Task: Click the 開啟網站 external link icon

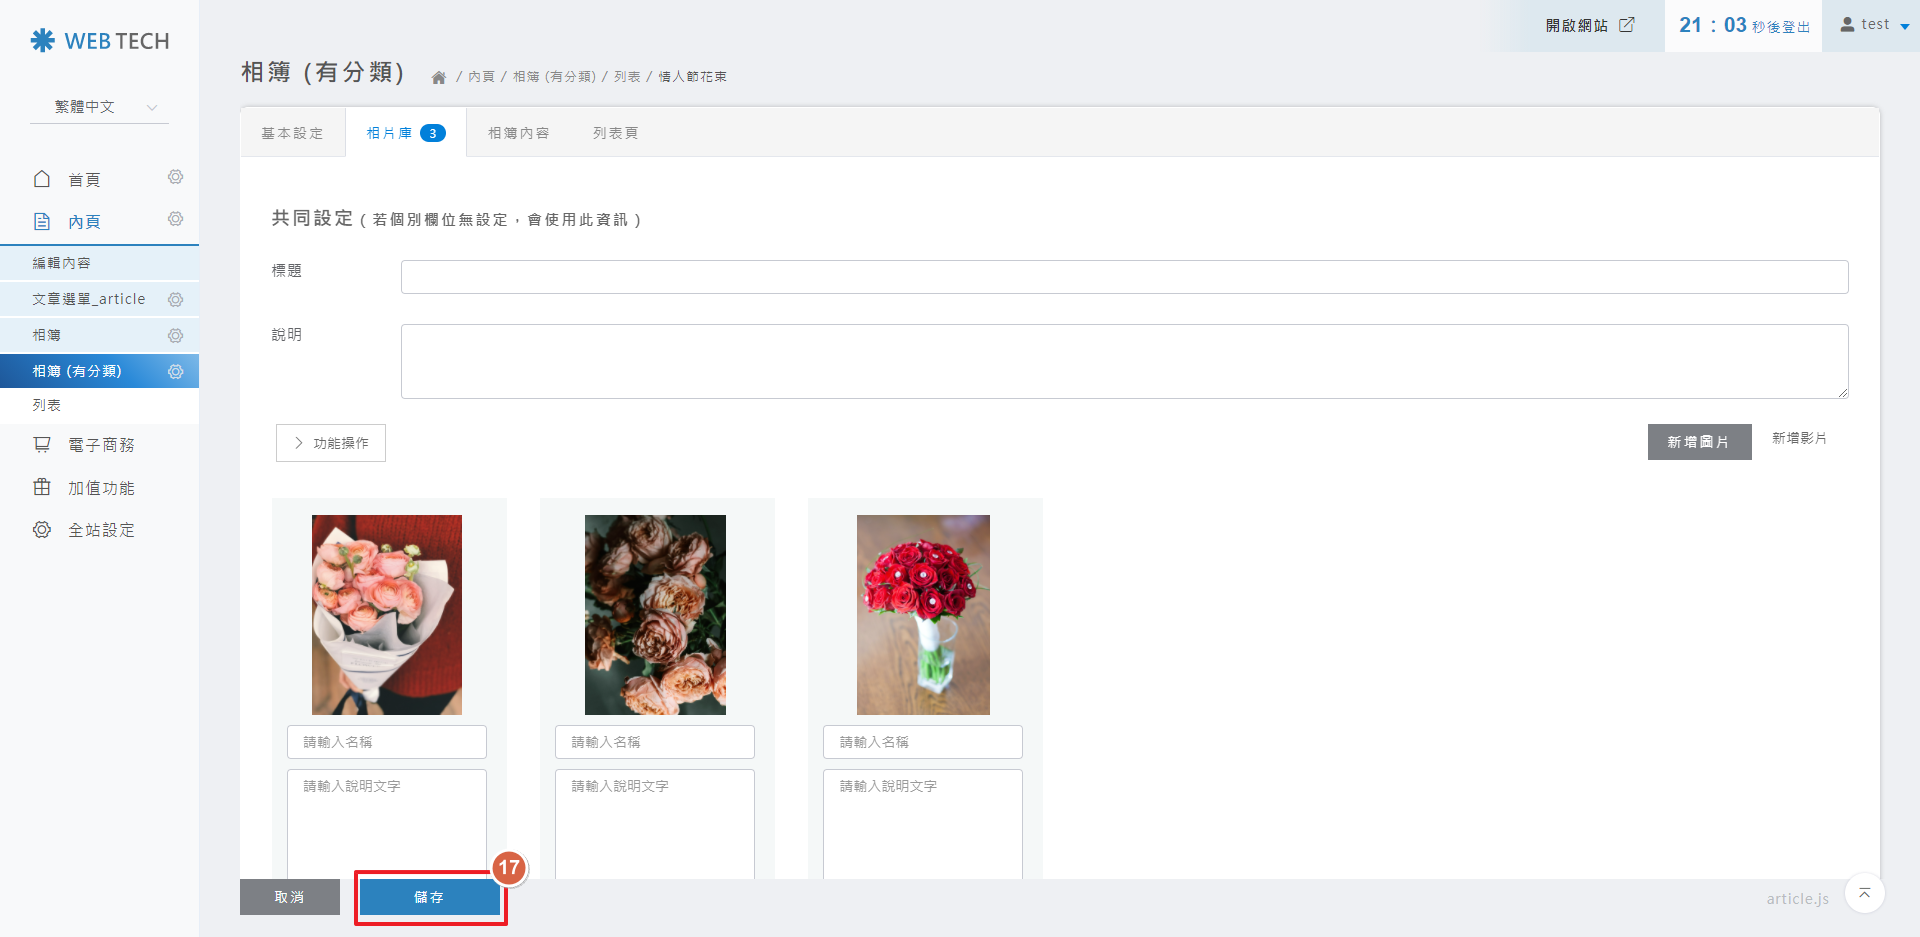Action: pos(1627,25)
